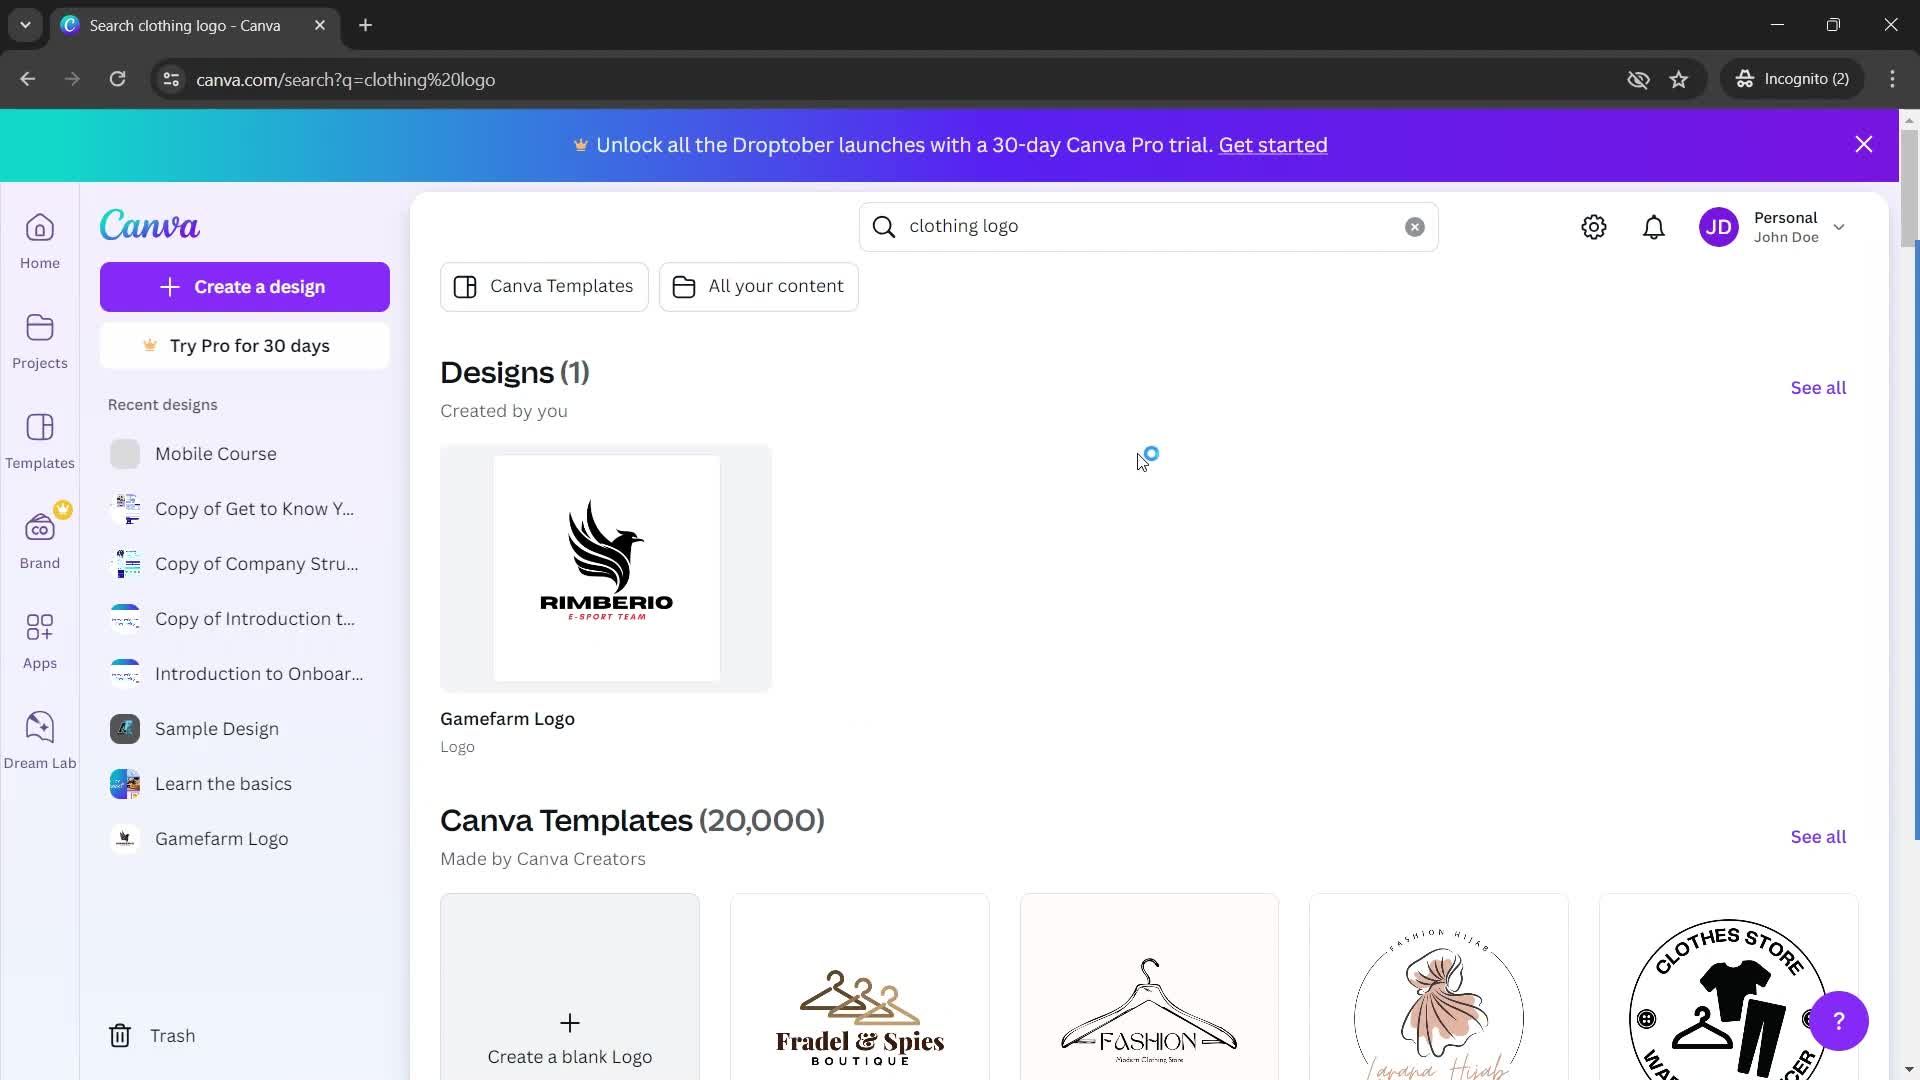Open Copy of Get to Know Y... design
1920x1080 pixels.
245,509
